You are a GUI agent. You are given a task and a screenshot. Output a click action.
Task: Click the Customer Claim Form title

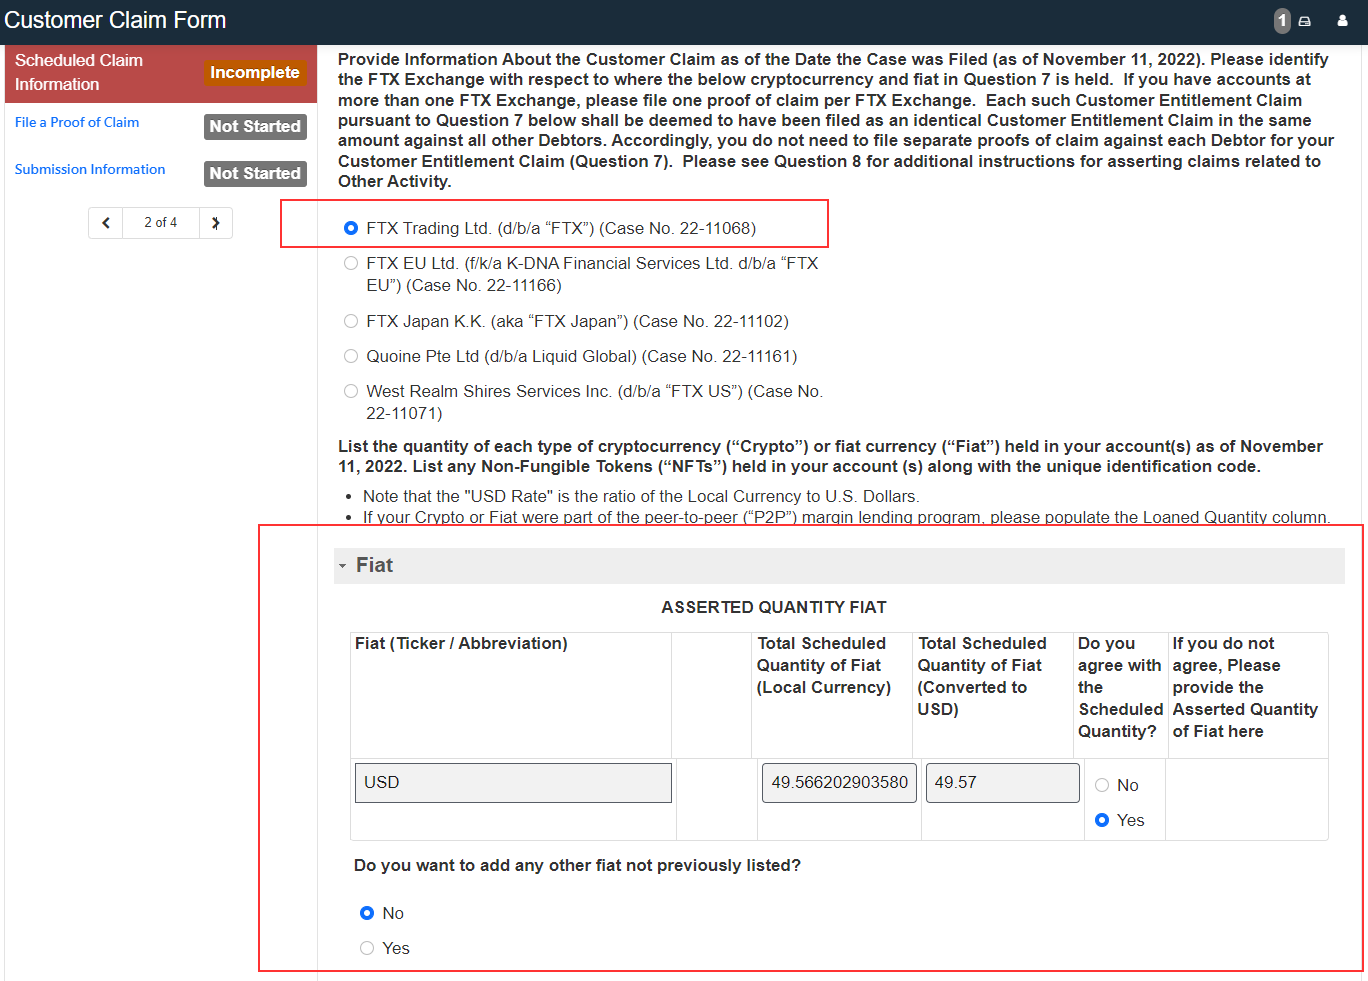115,20
